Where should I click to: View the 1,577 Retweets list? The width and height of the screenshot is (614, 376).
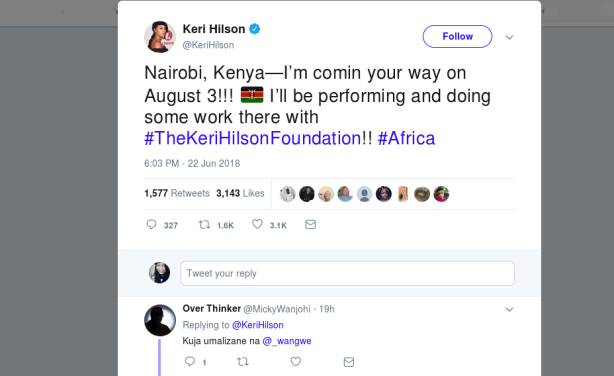177,193
